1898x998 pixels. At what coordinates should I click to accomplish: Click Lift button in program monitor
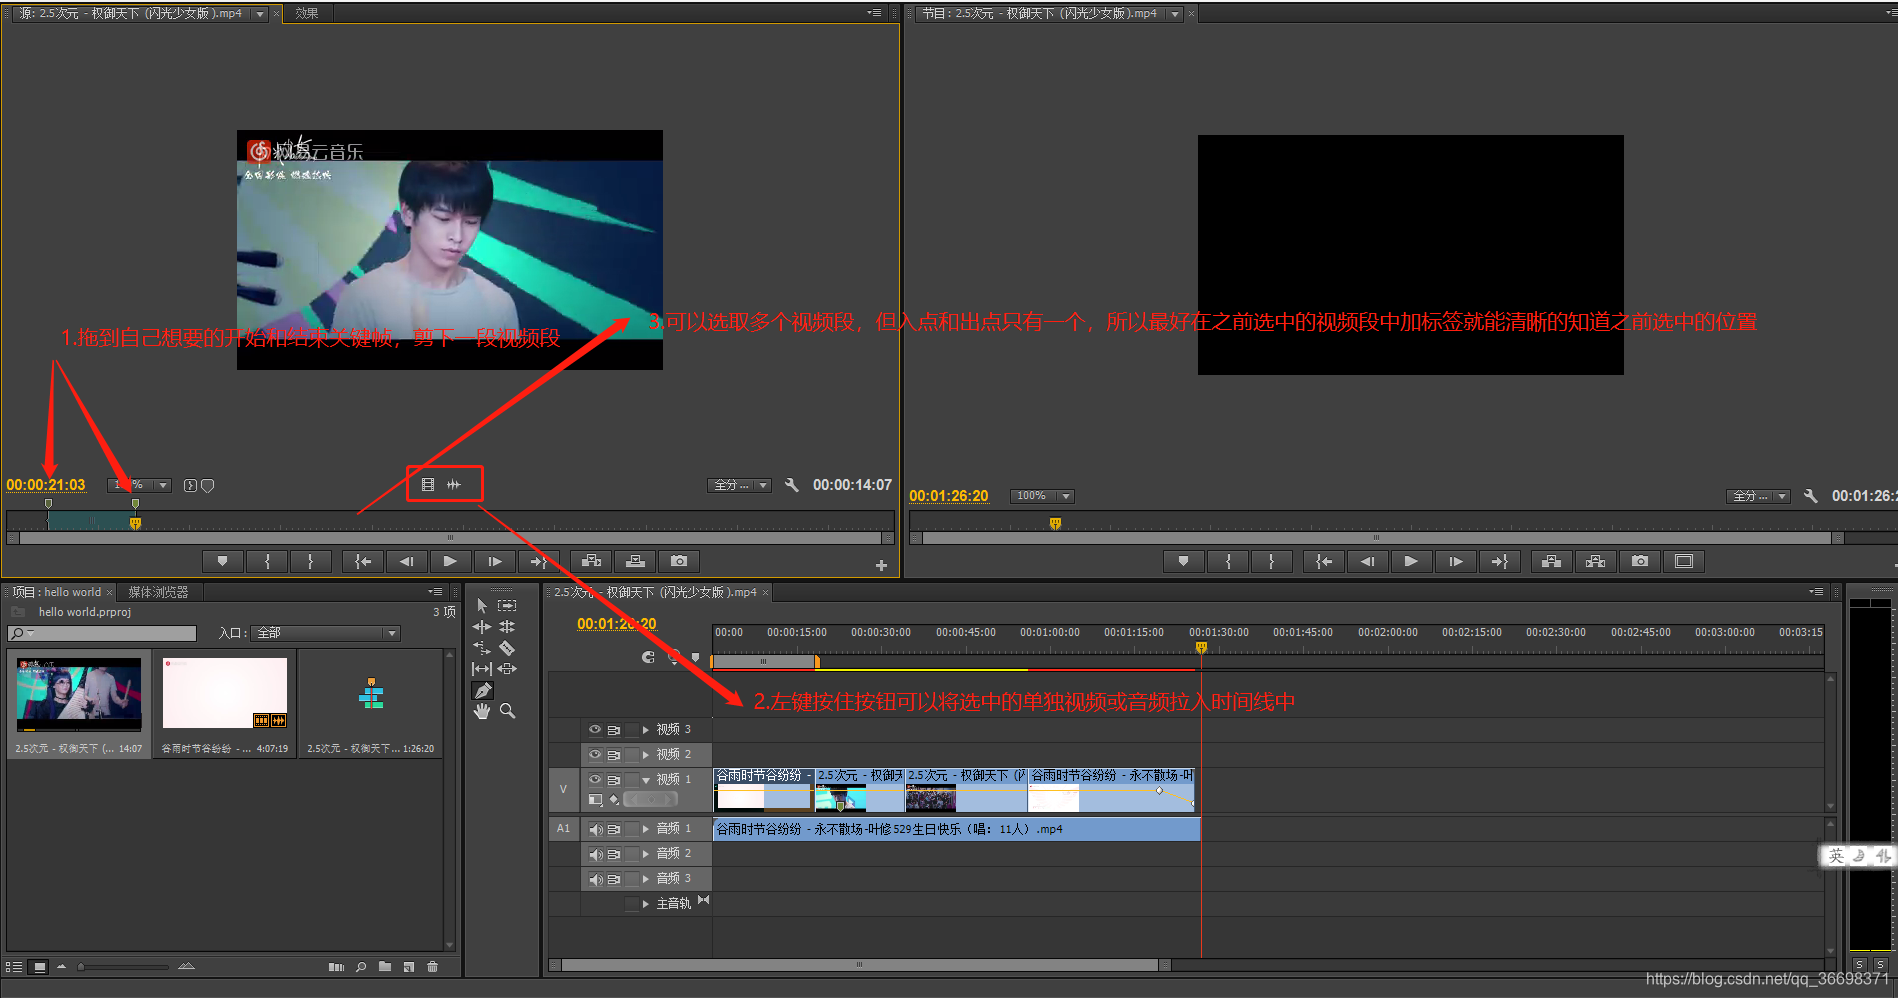pyautogui.click(x=1551, y=561)
